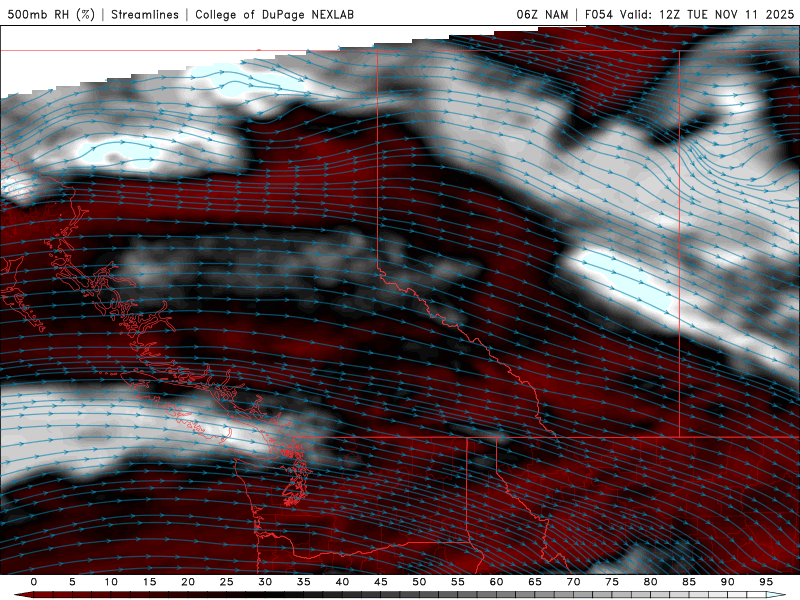Click the "85" legend number

point(689,582)
